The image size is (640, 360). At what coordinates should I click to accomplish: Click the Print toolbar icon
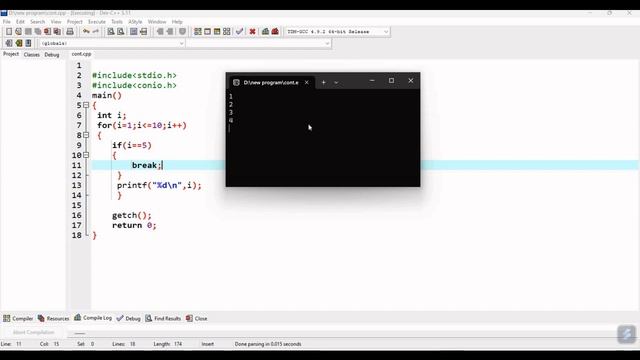[70, 31]
